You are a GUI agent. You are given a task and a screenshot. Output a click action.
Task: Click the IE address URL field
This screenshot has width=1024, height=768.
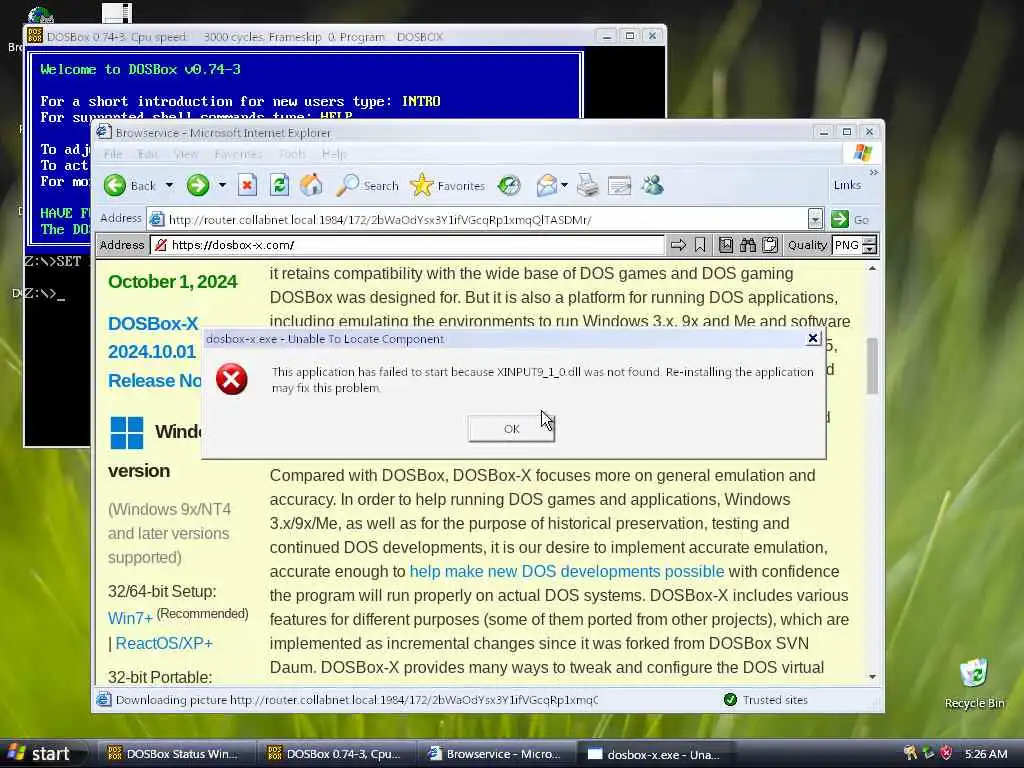(x=477, y=219)
